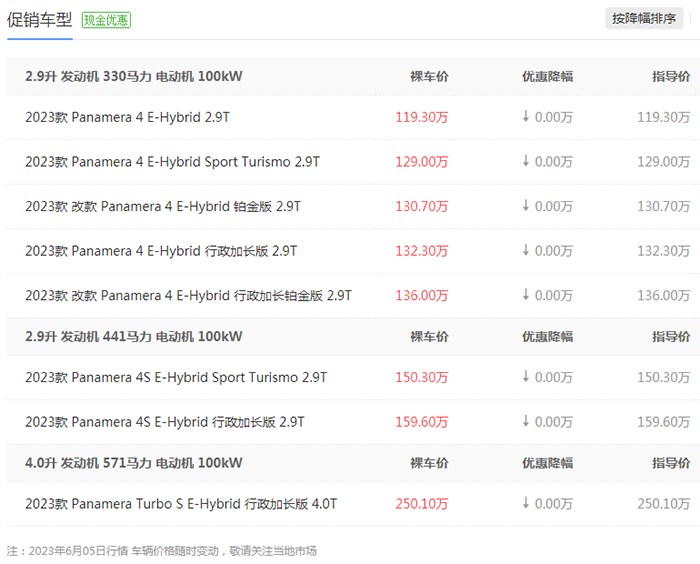
Task: Click down-arrow icon in 136.00万 row
Action: (x=526, y=294)
